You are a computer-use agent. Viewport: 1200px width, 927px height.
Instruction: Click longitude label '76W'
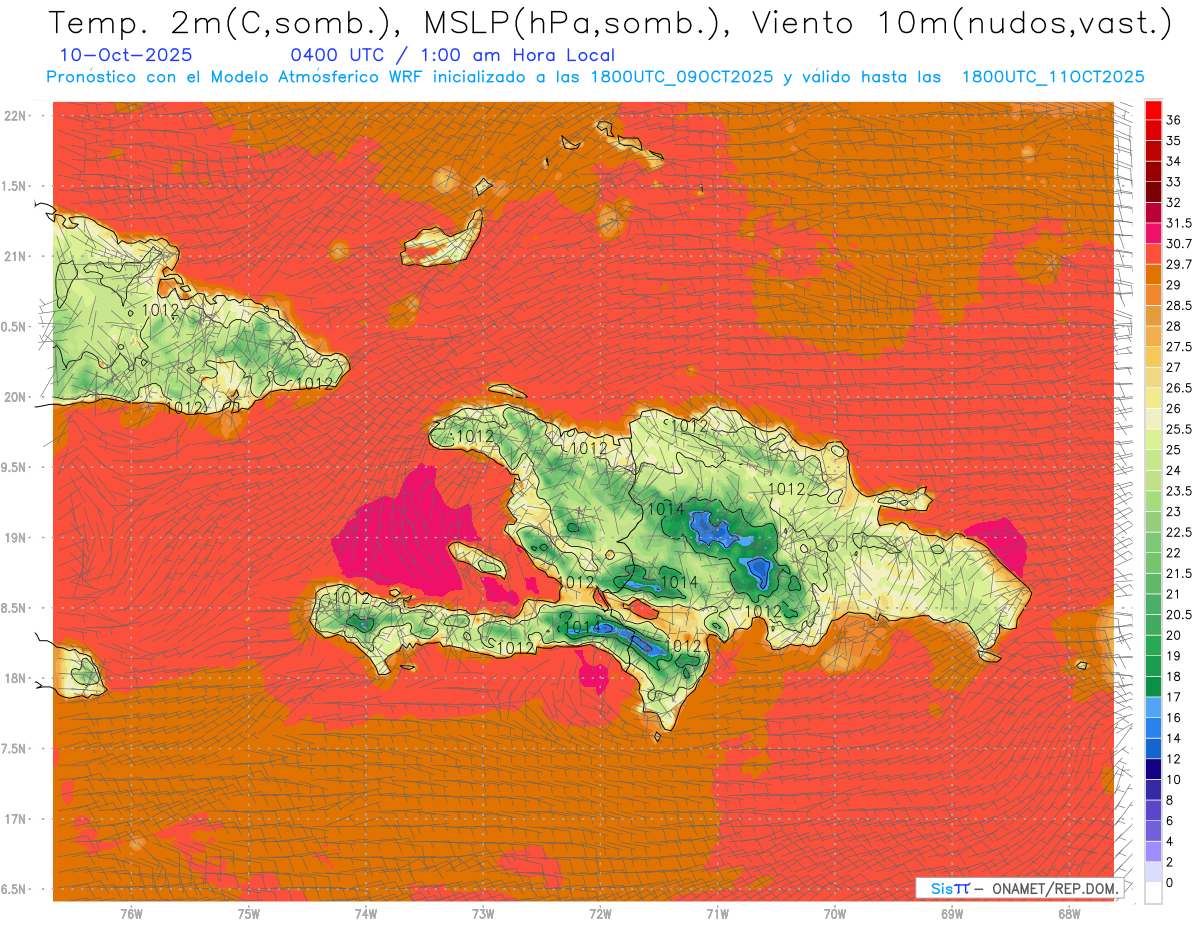click(x=131, y=914)
